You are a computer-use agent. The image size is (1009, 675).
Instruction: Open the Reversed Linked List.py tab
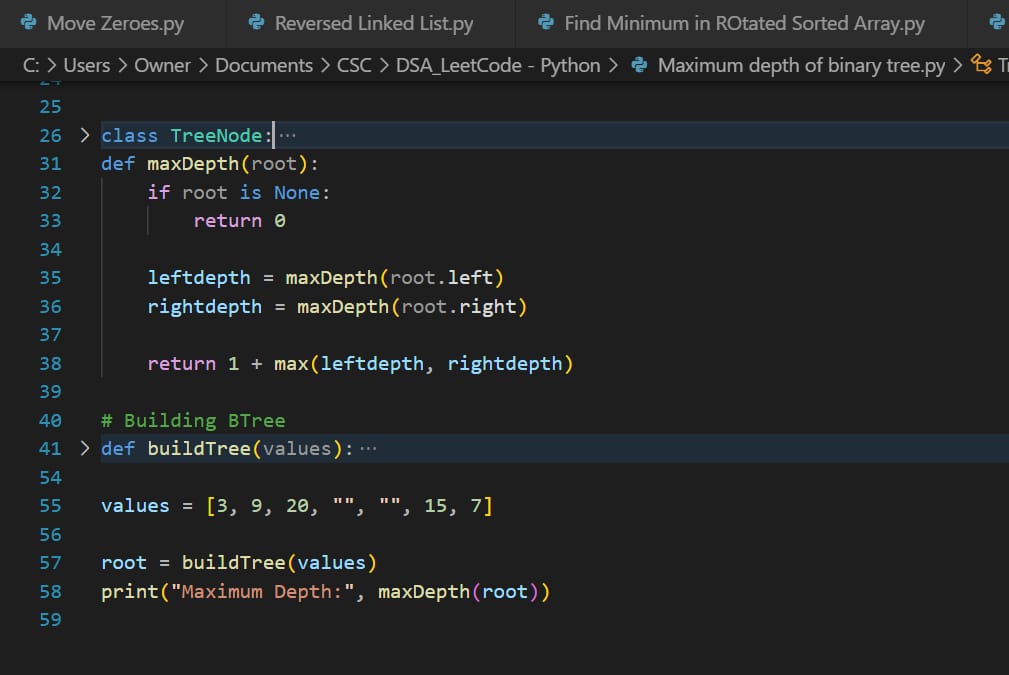tap(371, 23)
